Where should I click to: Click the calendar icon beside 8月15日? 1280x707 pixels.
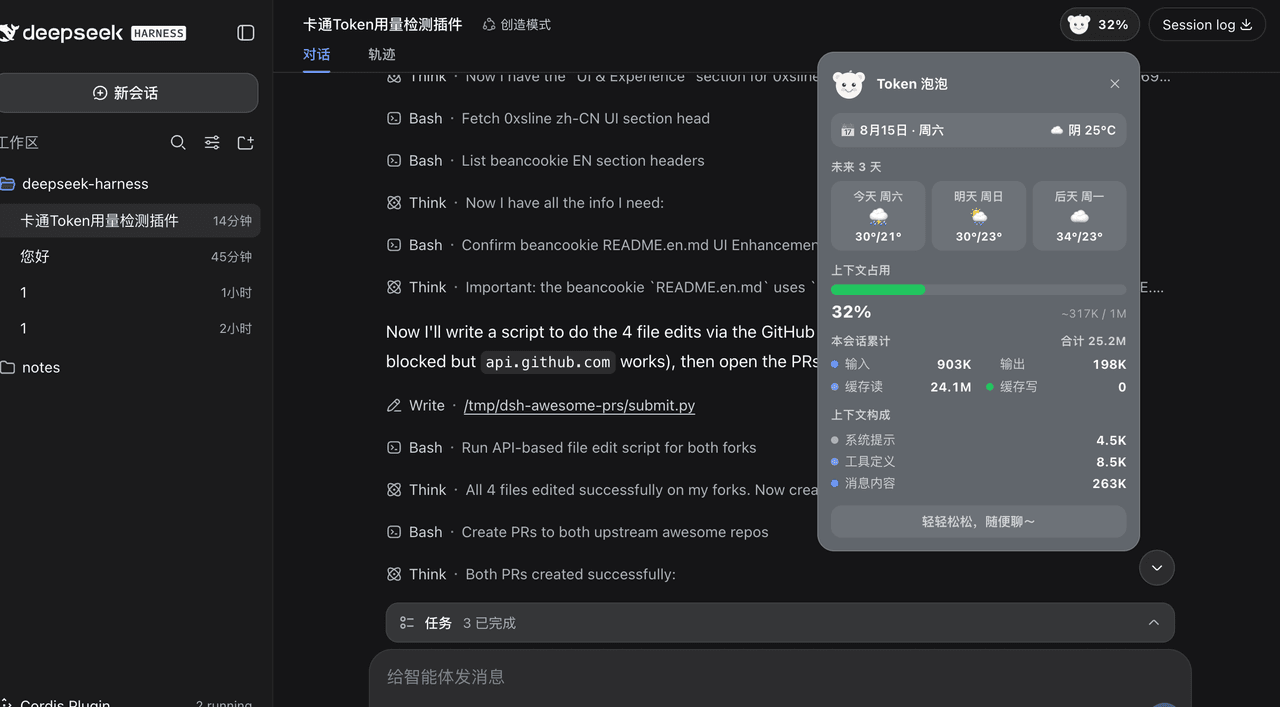847,130
